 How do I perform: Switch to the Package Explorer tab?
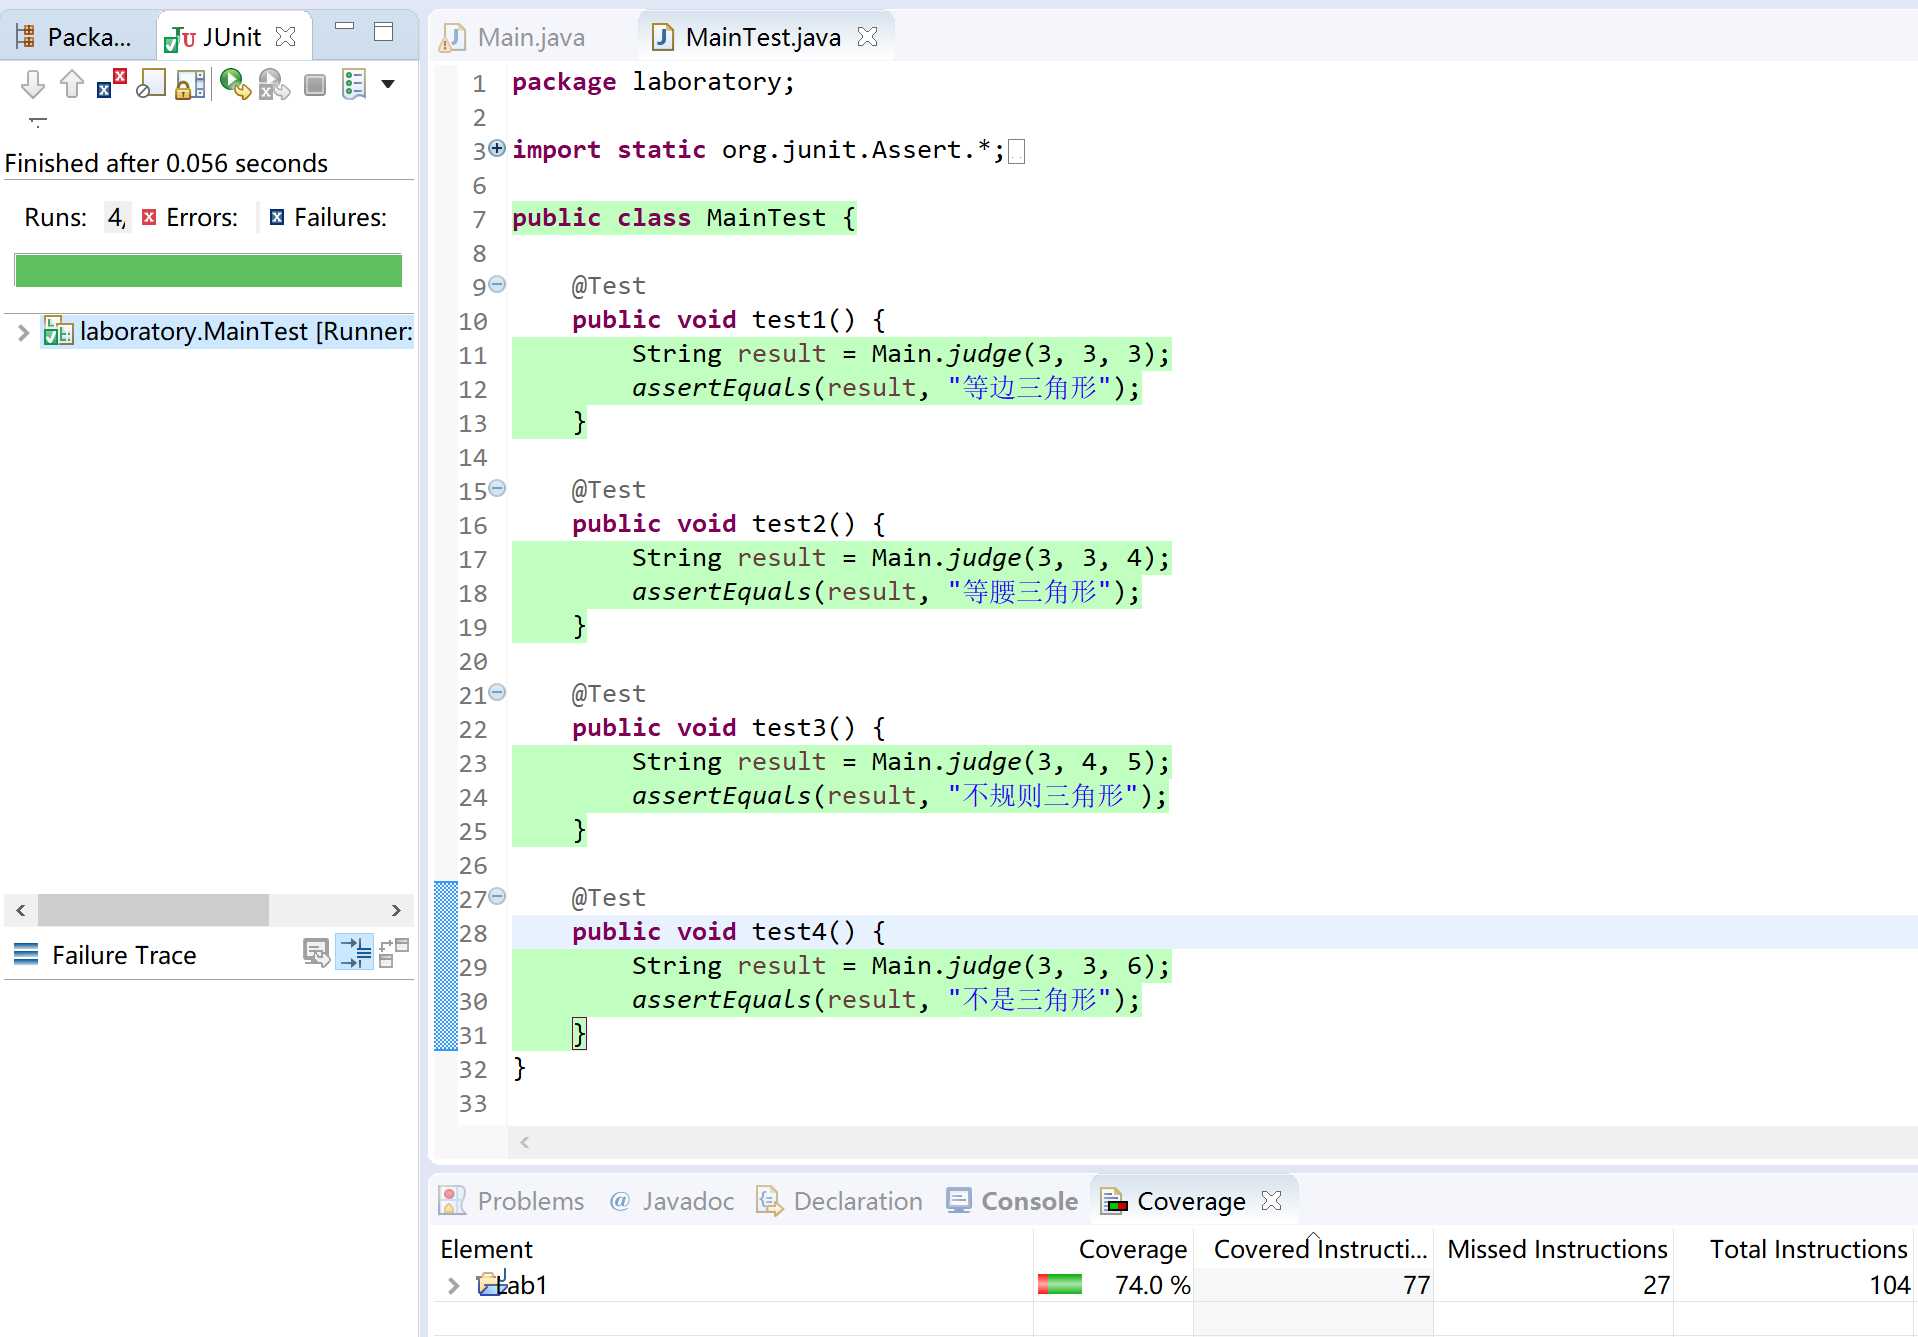(x=76, y=37)
